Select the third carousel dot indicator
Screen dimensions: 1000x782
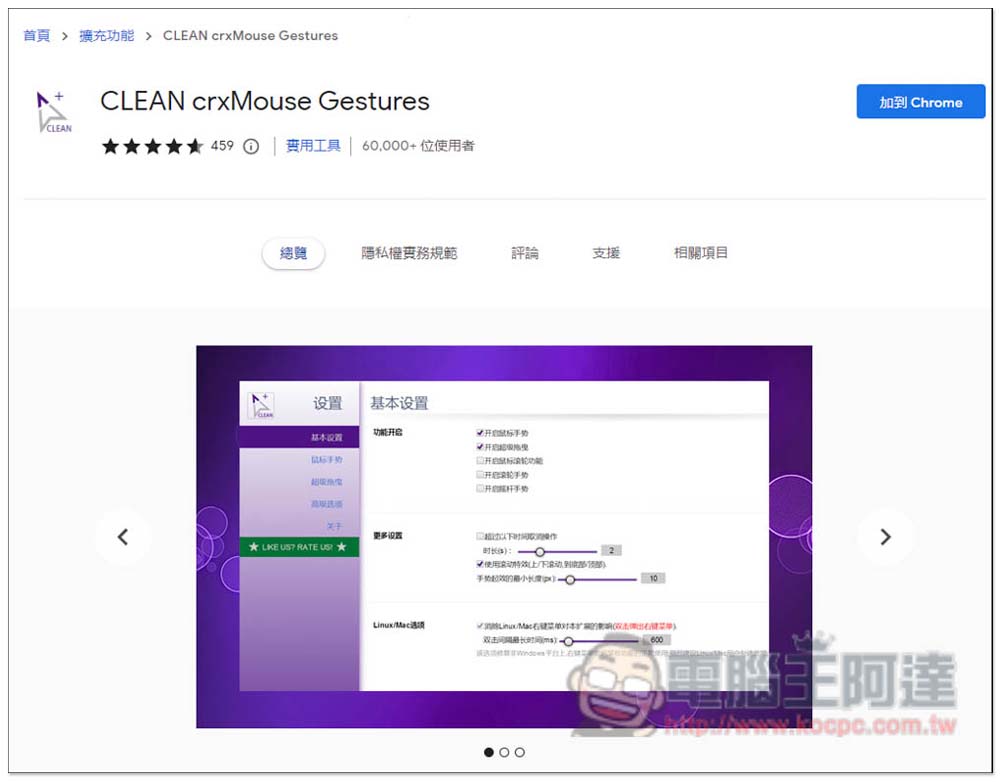coord(520,752)
